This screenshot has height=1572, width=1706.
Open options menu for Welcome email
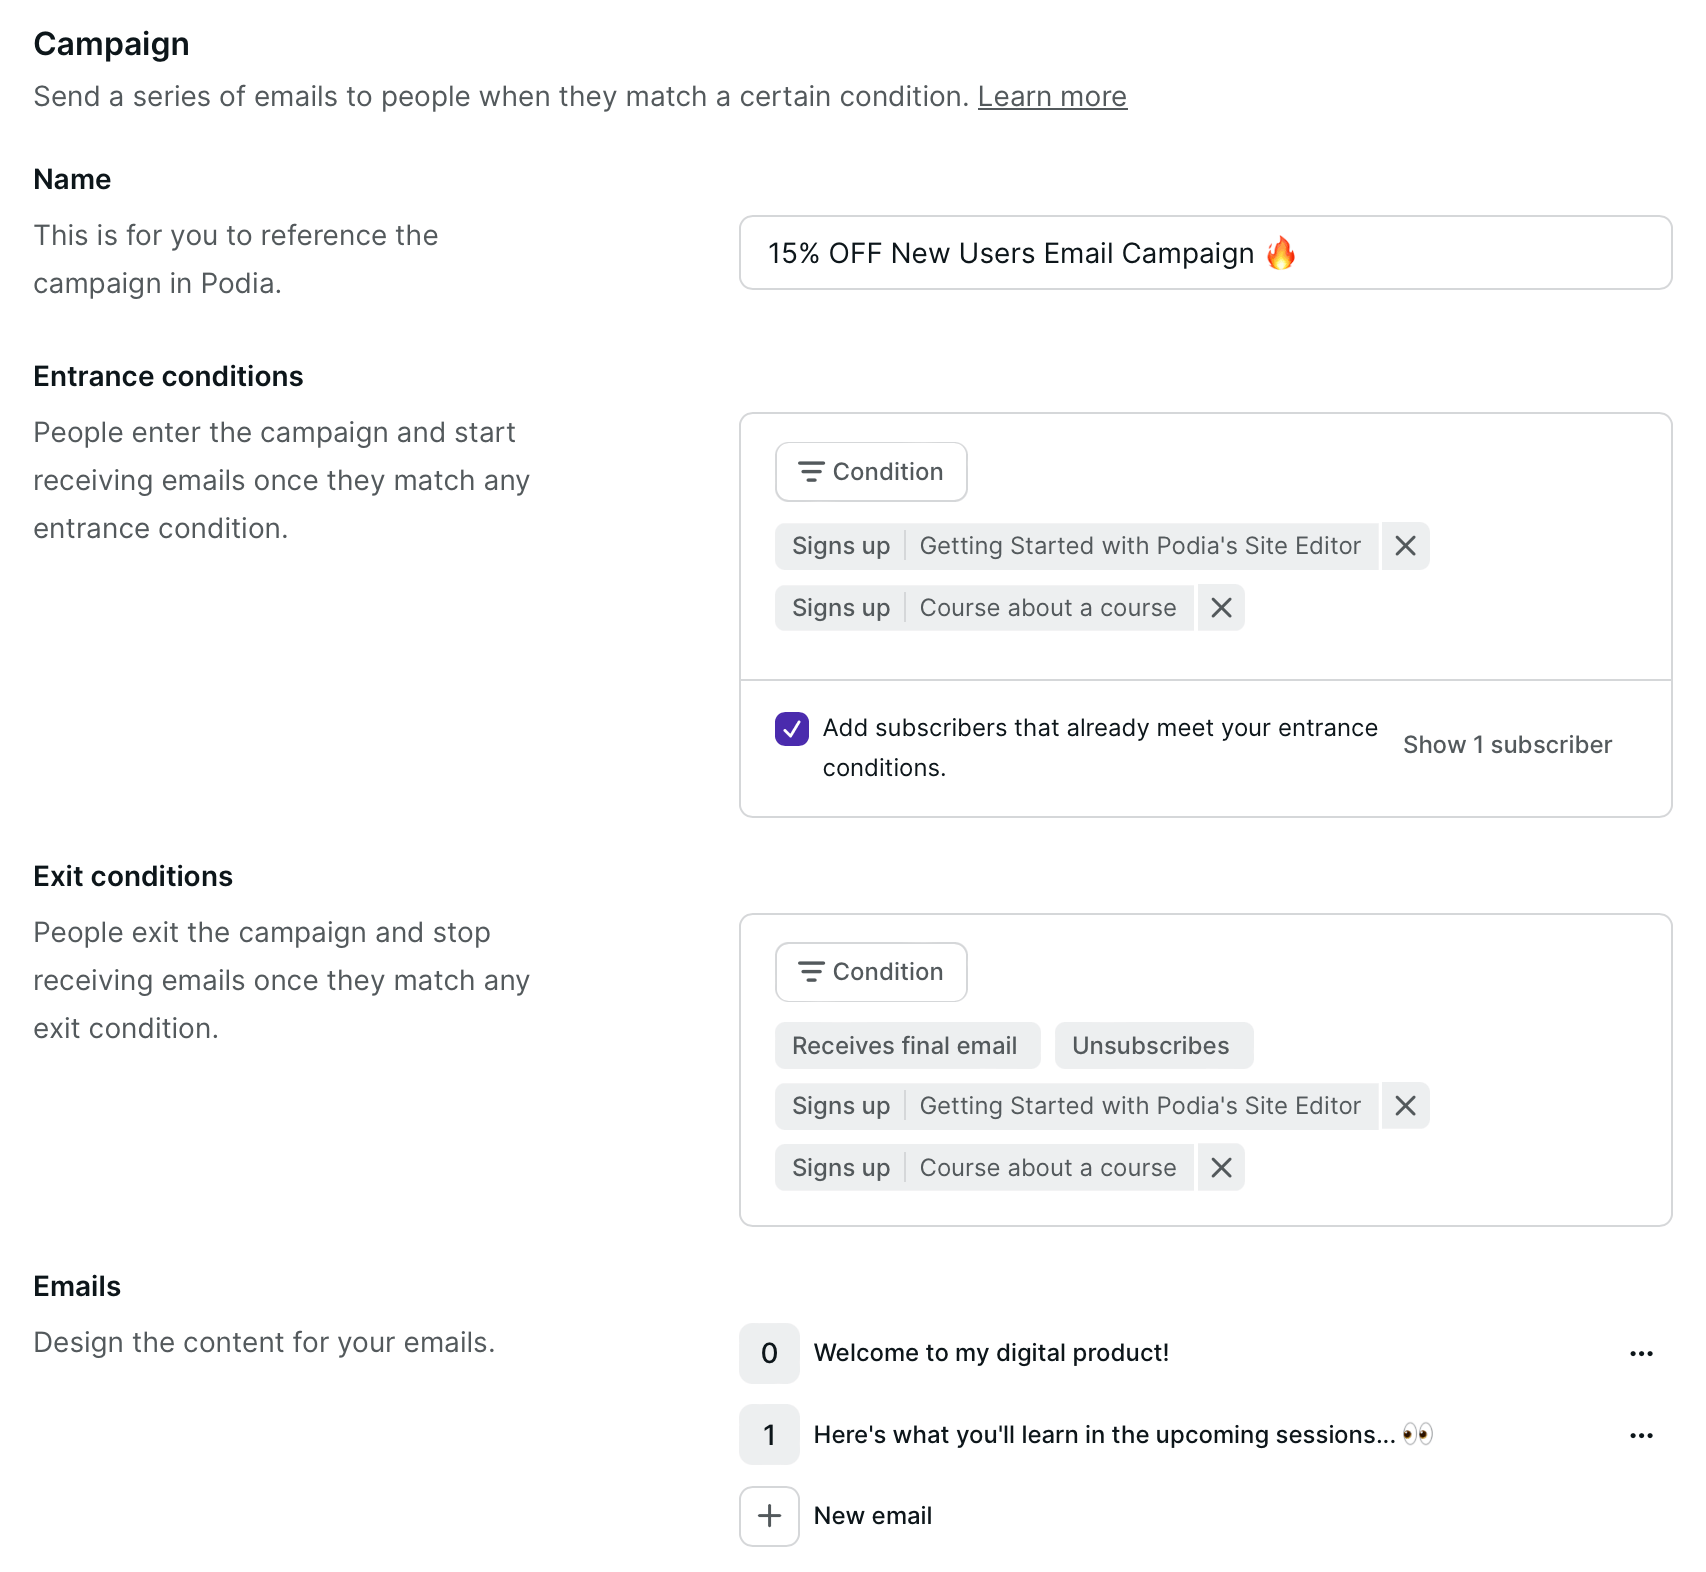[x=1641, y=1354]
